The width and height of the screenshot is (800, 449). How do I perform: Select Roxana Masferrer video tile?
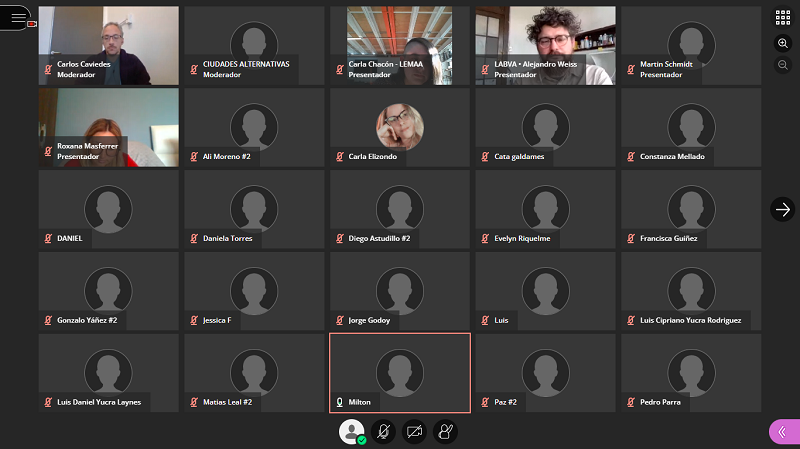109,128
